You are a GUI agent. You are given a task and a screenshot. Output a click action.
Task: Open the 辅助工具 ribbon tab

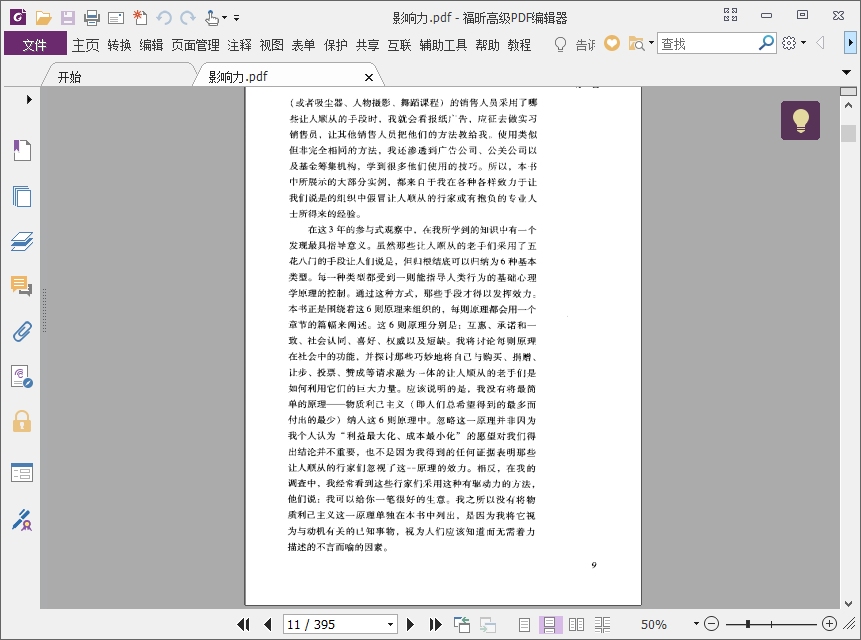point(443,44)
